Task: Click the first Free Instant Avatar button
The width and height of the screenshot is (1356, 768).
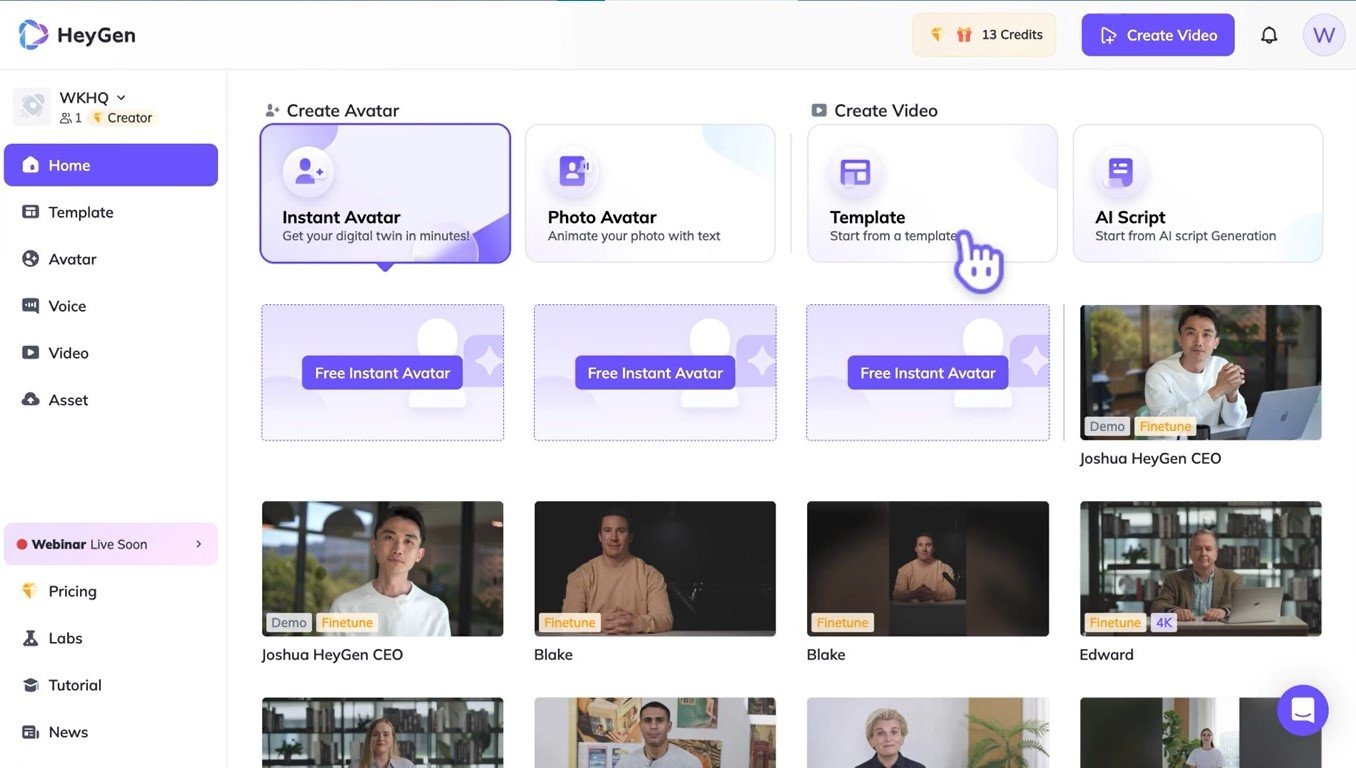Action: 382,373
